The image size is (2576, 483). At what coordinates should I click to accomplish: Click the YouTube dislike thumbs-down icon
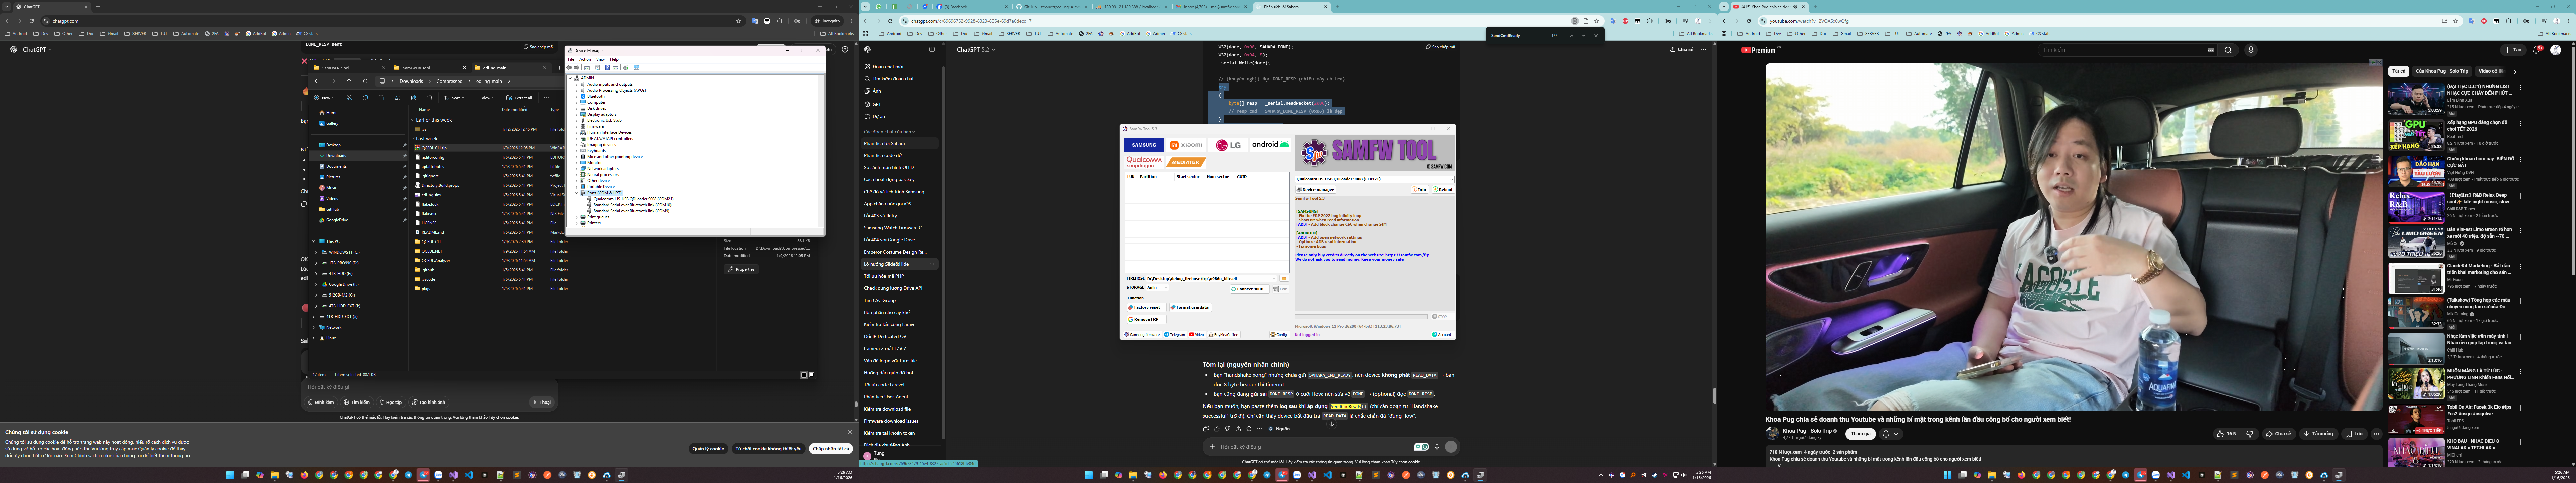[2250, 434]
